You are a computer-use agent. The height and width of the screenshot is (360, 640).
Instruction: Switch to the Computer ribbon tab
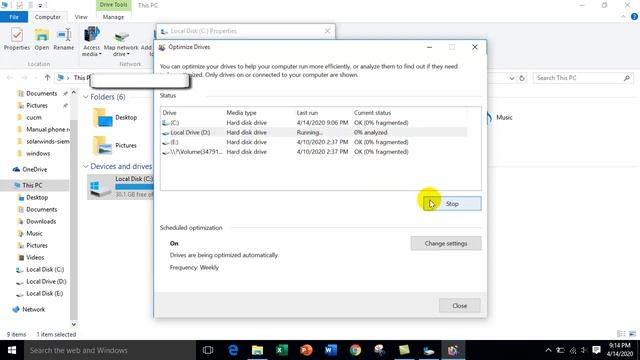point(48,17)
